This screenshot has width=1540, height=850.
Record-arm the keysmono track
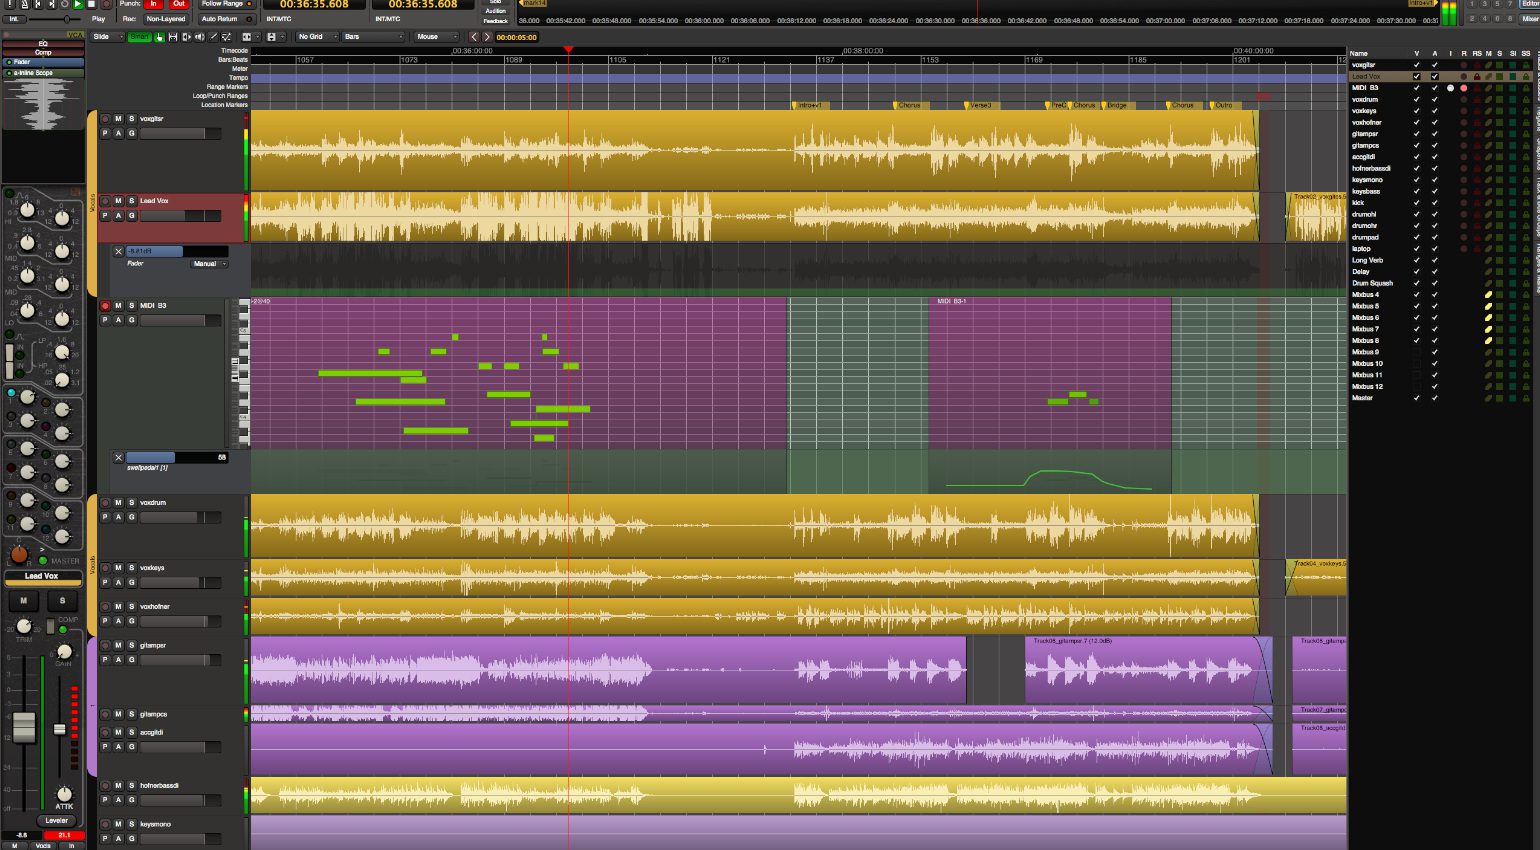tap(105, 825)
